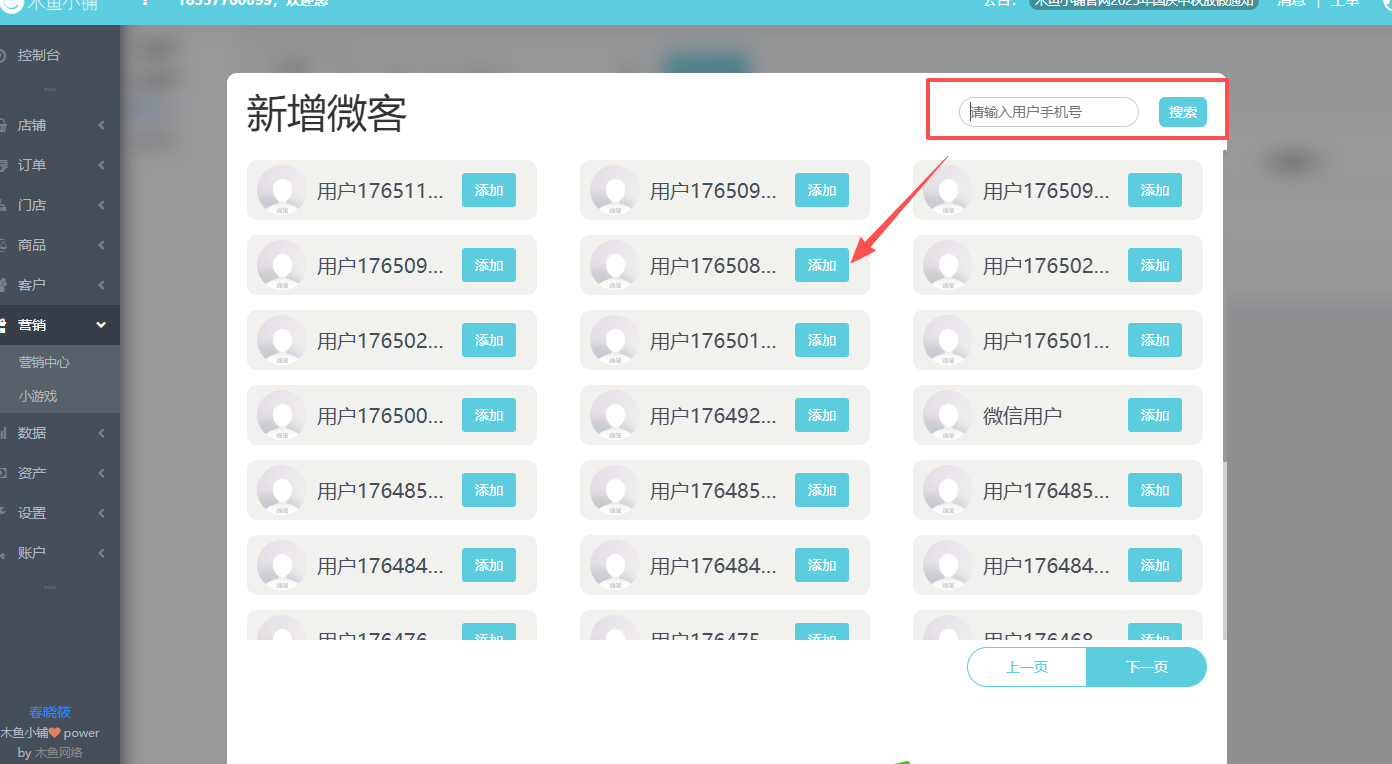
Task: Go to next page with 下一页
Action: pos(1146,667)
